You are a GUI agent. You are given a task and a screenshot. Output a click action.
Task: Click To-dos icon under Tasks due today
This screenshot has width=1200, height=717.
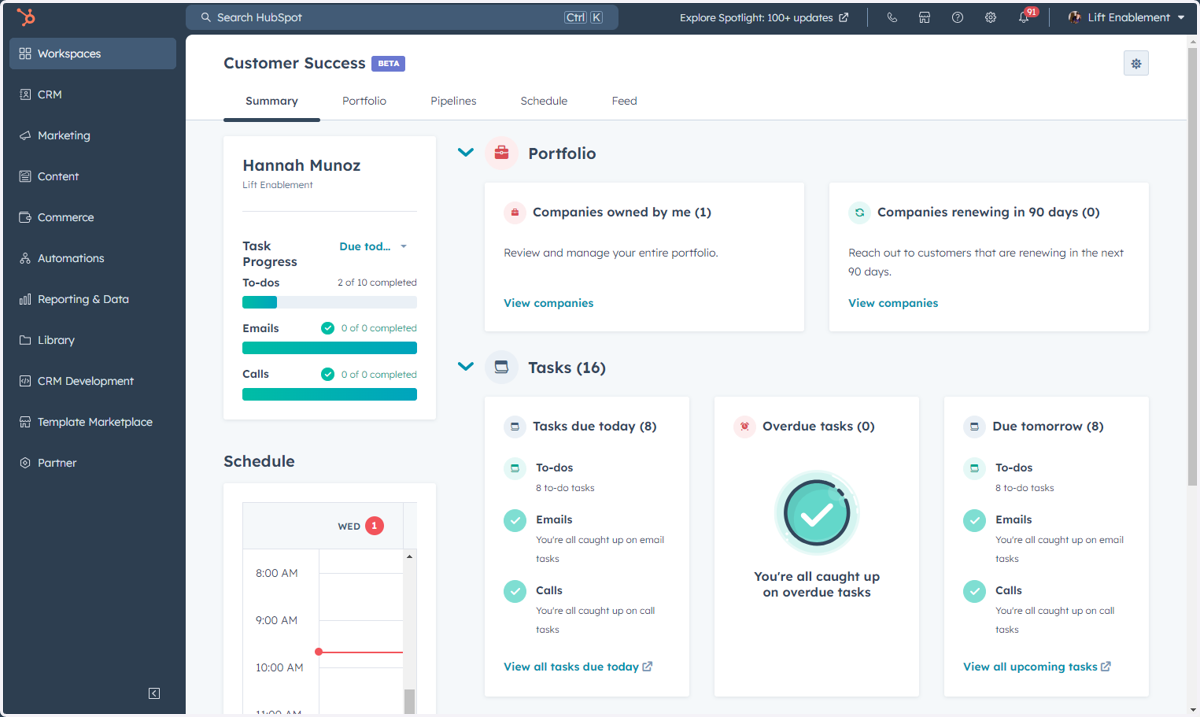[x=515, y=468]
